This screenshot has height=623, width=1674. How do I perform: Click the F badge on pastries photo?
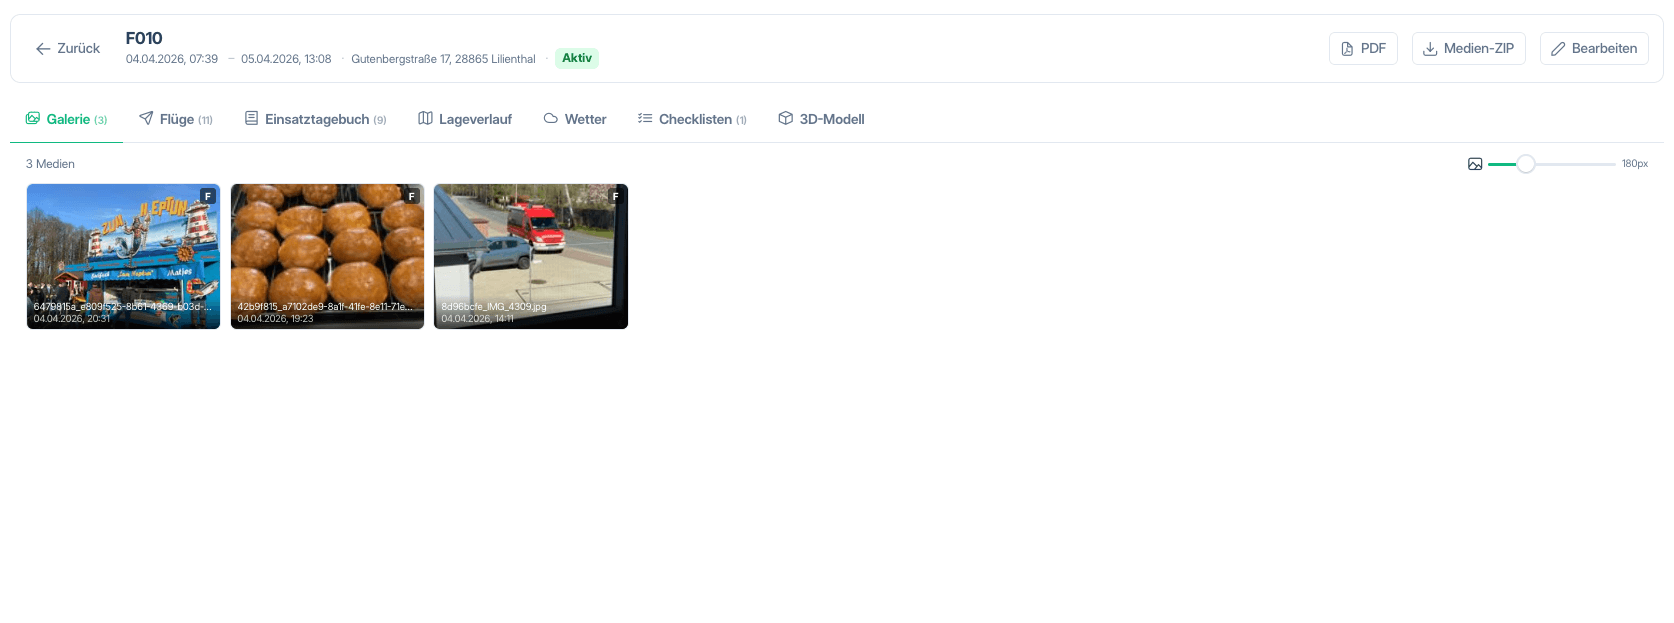pyautogui.click(x=411, y=196)
